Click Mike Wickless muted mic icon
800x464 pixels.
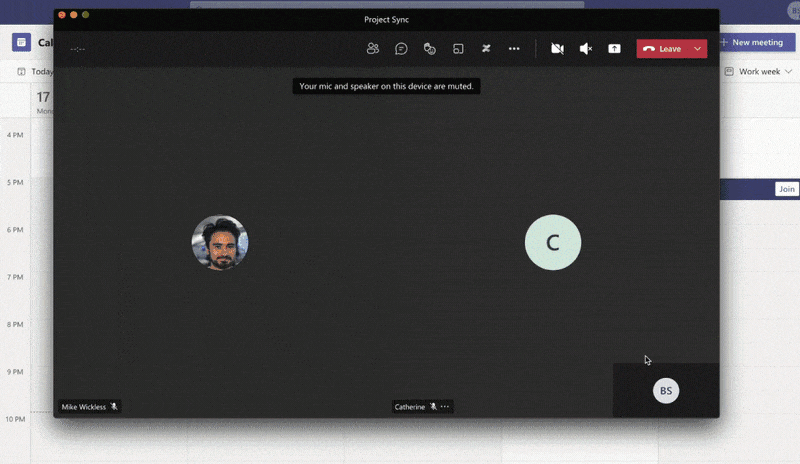(114, 407)
